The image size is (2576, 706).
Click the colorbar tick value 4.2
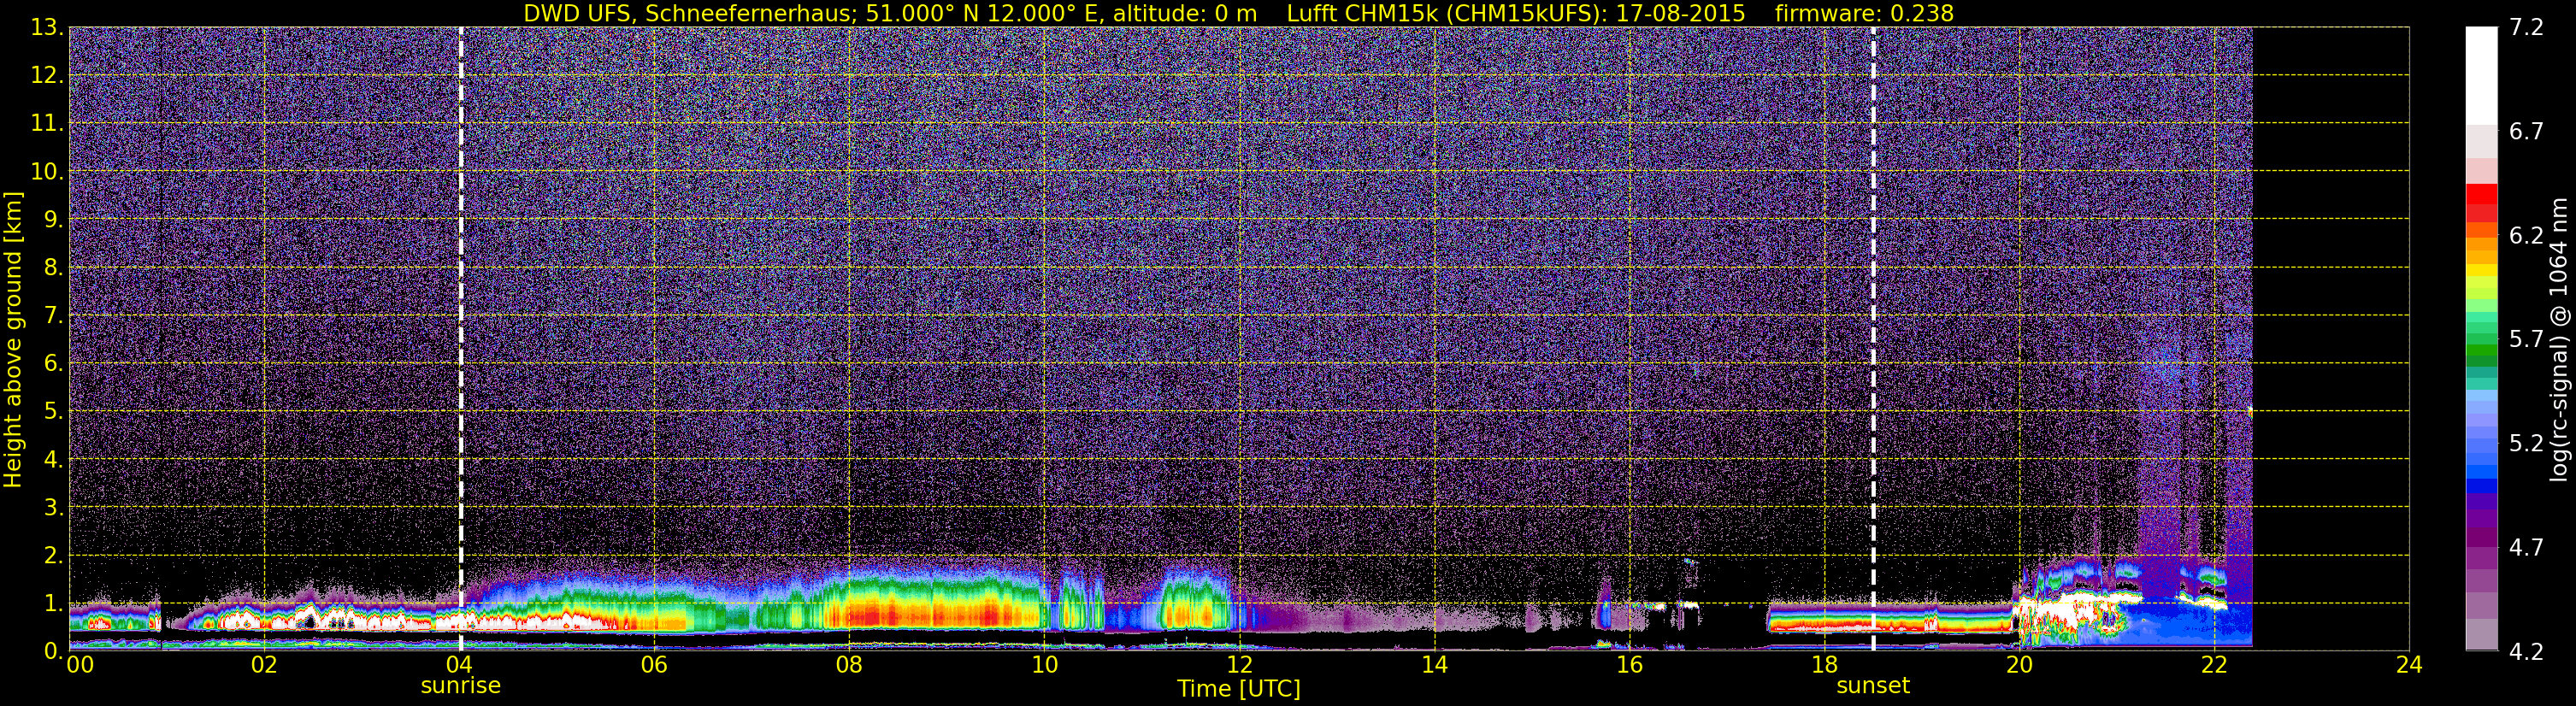click(2526, 651)
